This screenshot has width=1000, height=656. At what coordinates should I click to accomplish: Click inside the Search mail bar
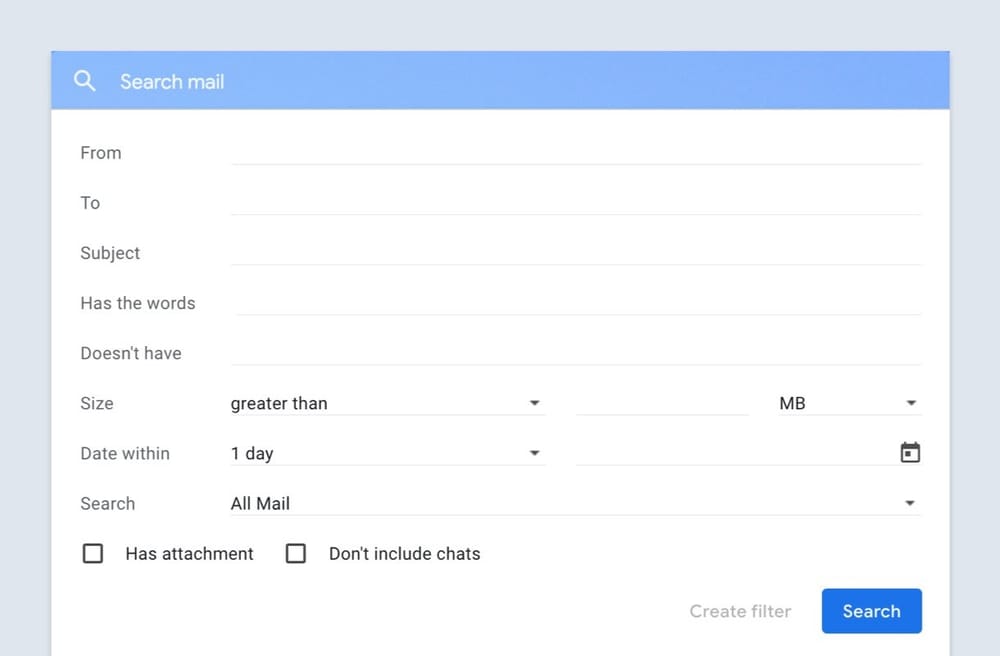point(400,81)
